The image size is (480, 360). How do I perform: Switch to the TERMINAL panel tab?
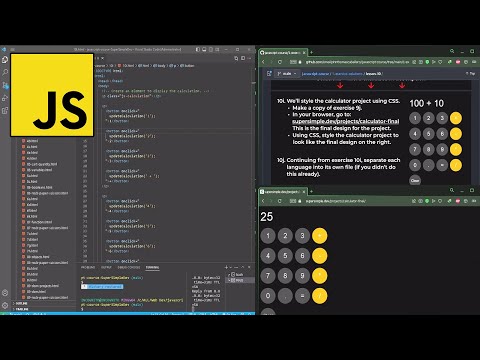152,267
